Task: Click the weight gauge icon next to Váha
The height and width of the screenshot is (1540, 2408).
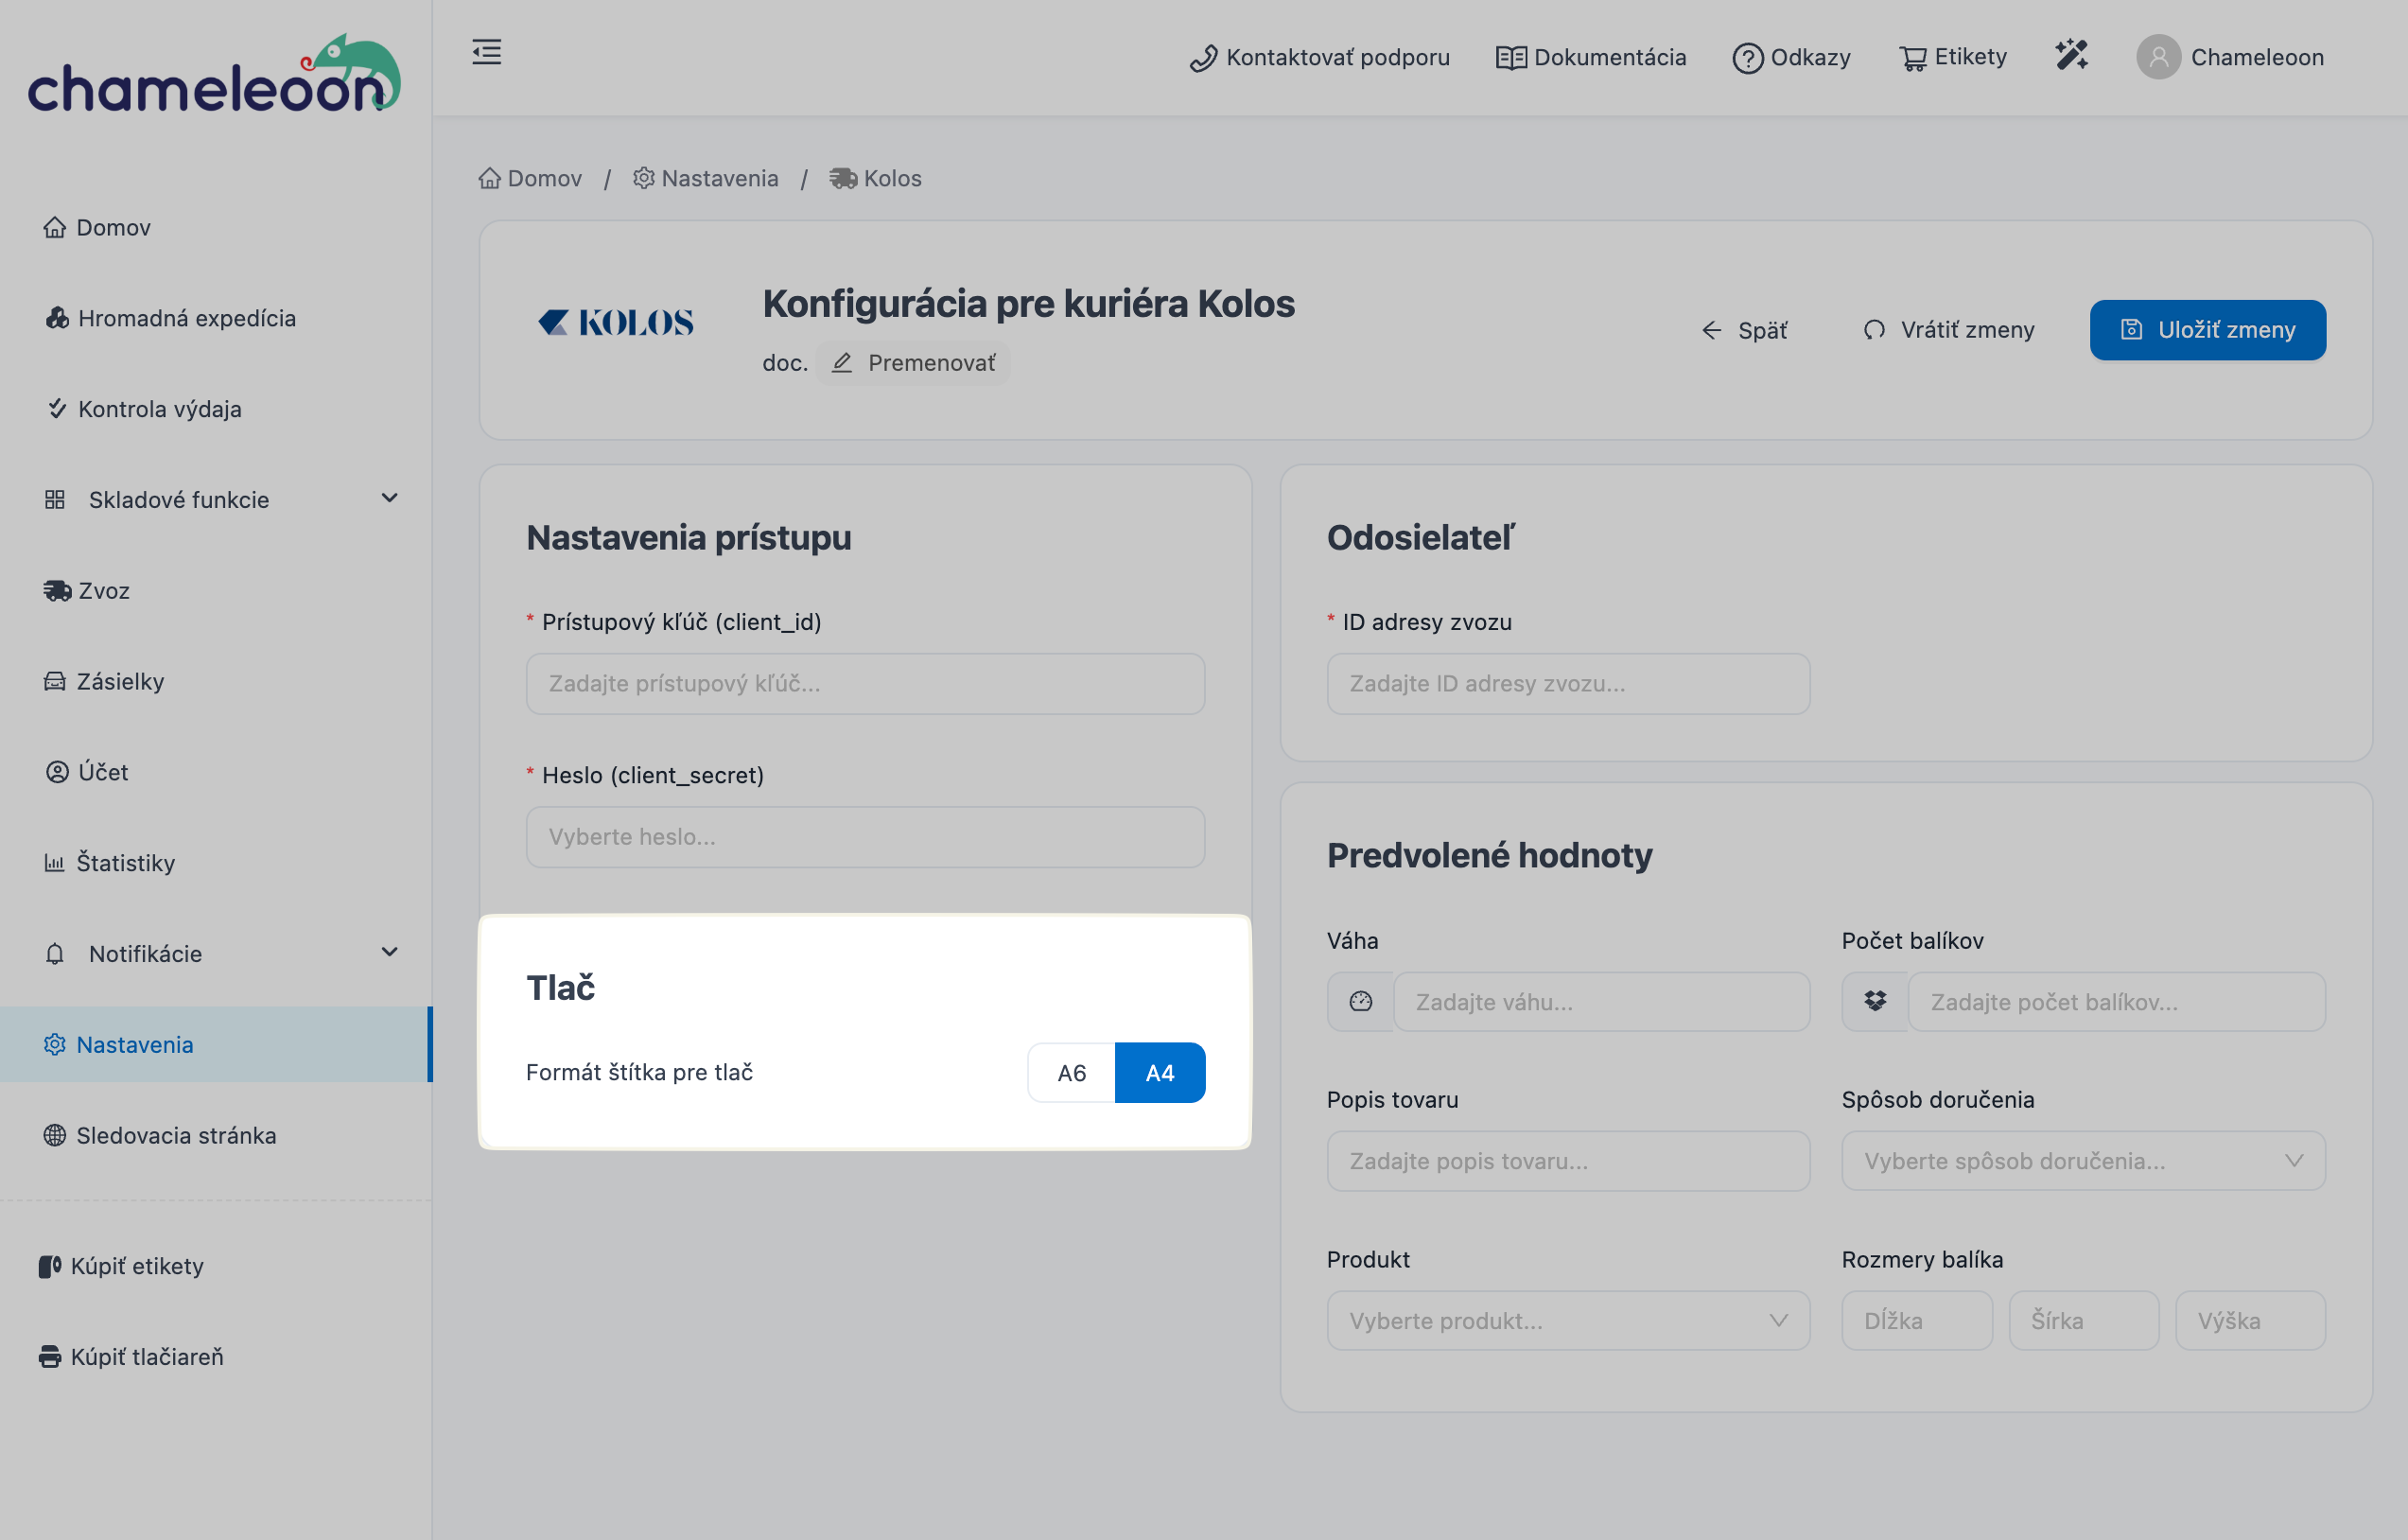Action: tap(1360, 1002)
